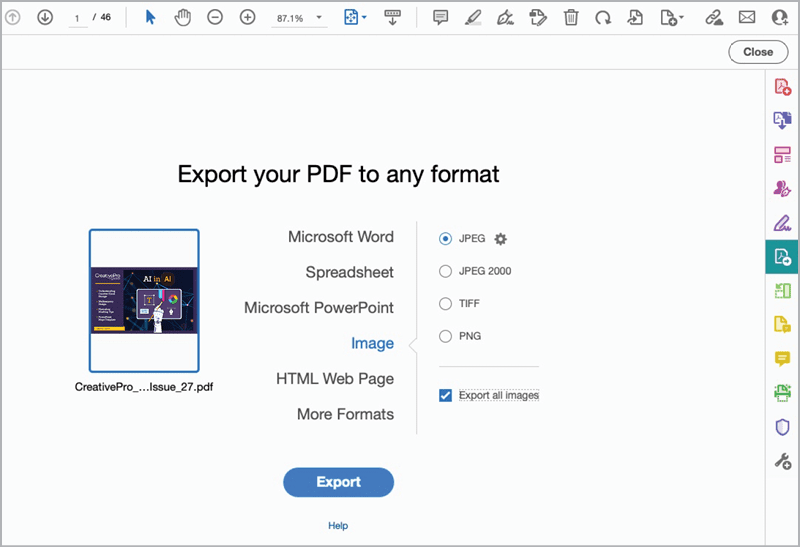Open Protect shield sidebar tool

click(x=783, y=427)
